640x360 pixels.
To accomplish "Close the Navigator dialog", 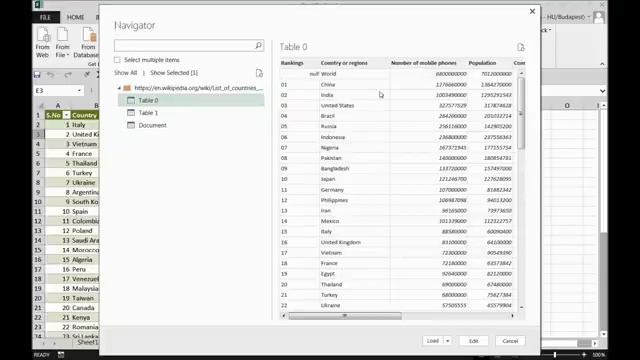I will pyautogui.click(x=532, y=11).
